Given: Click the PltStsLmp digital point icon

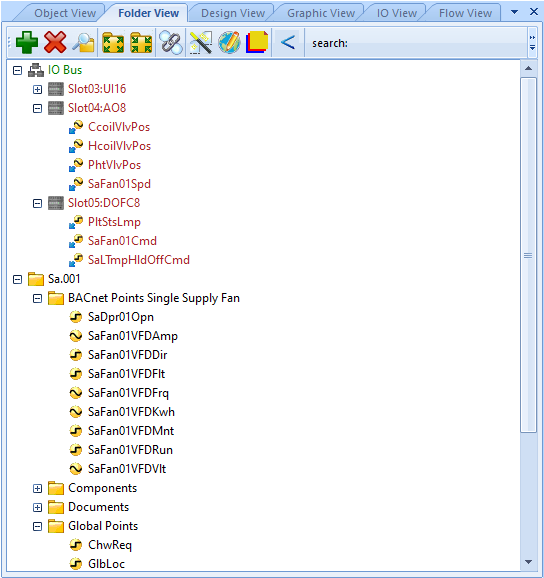Looking at the screenshot, I should 76,222.
